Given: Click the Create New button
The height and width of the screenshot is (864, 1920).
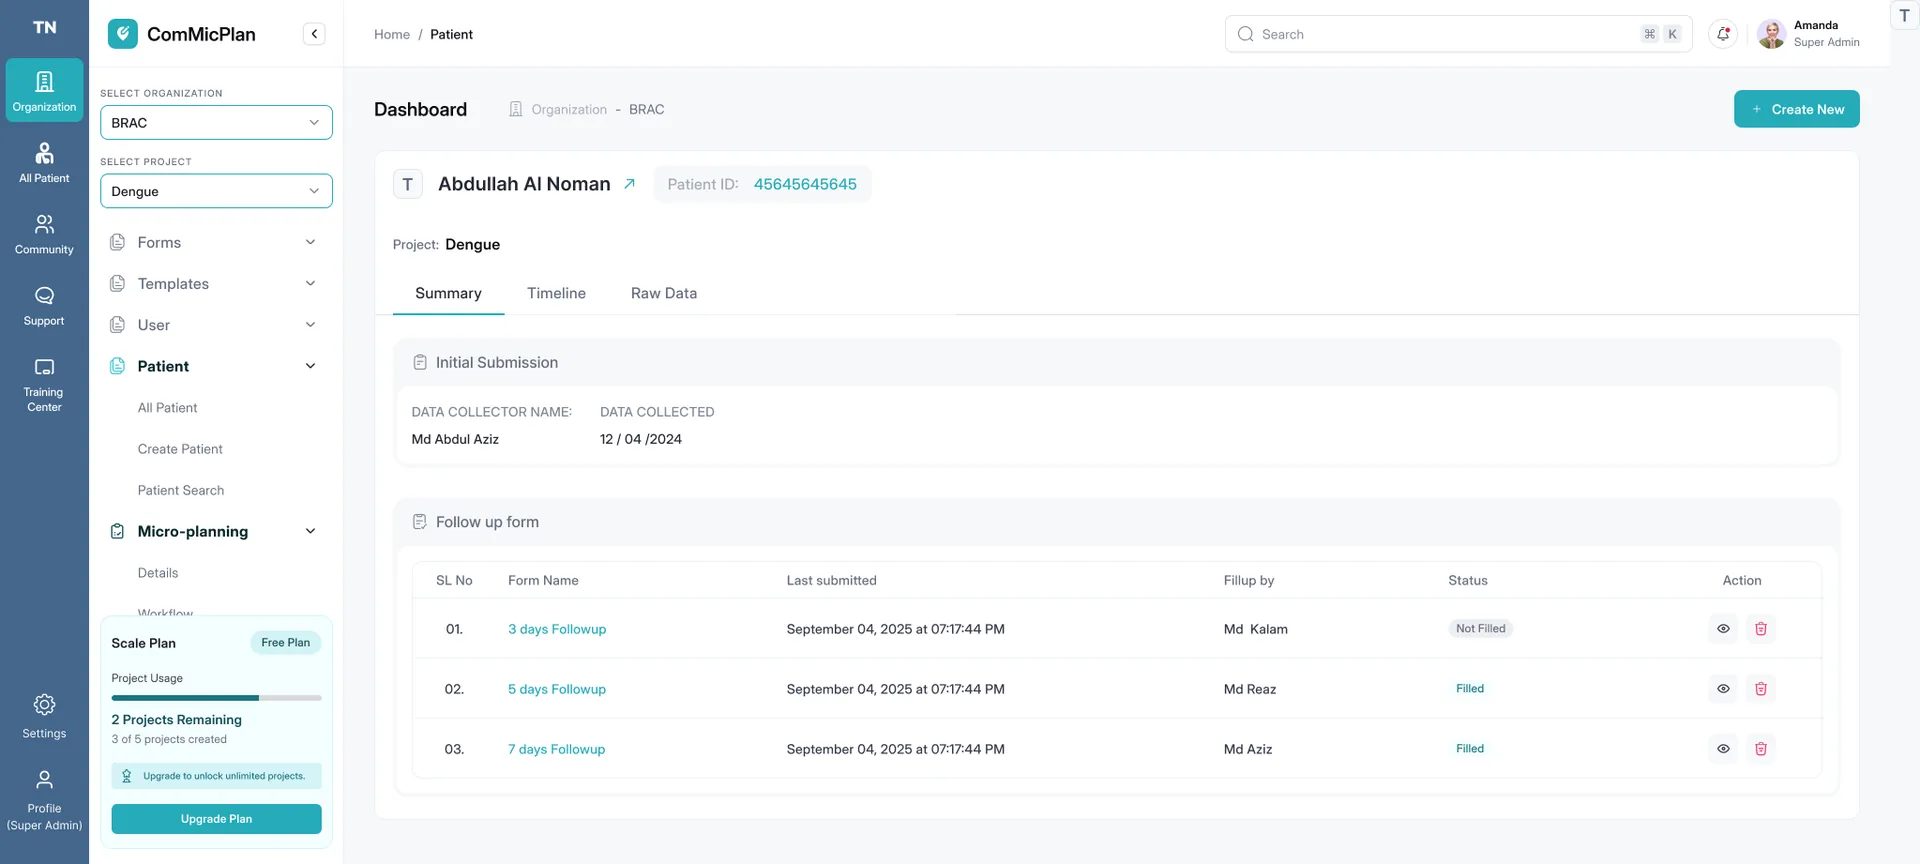Looking at the screenshot, I should 1796,109.
